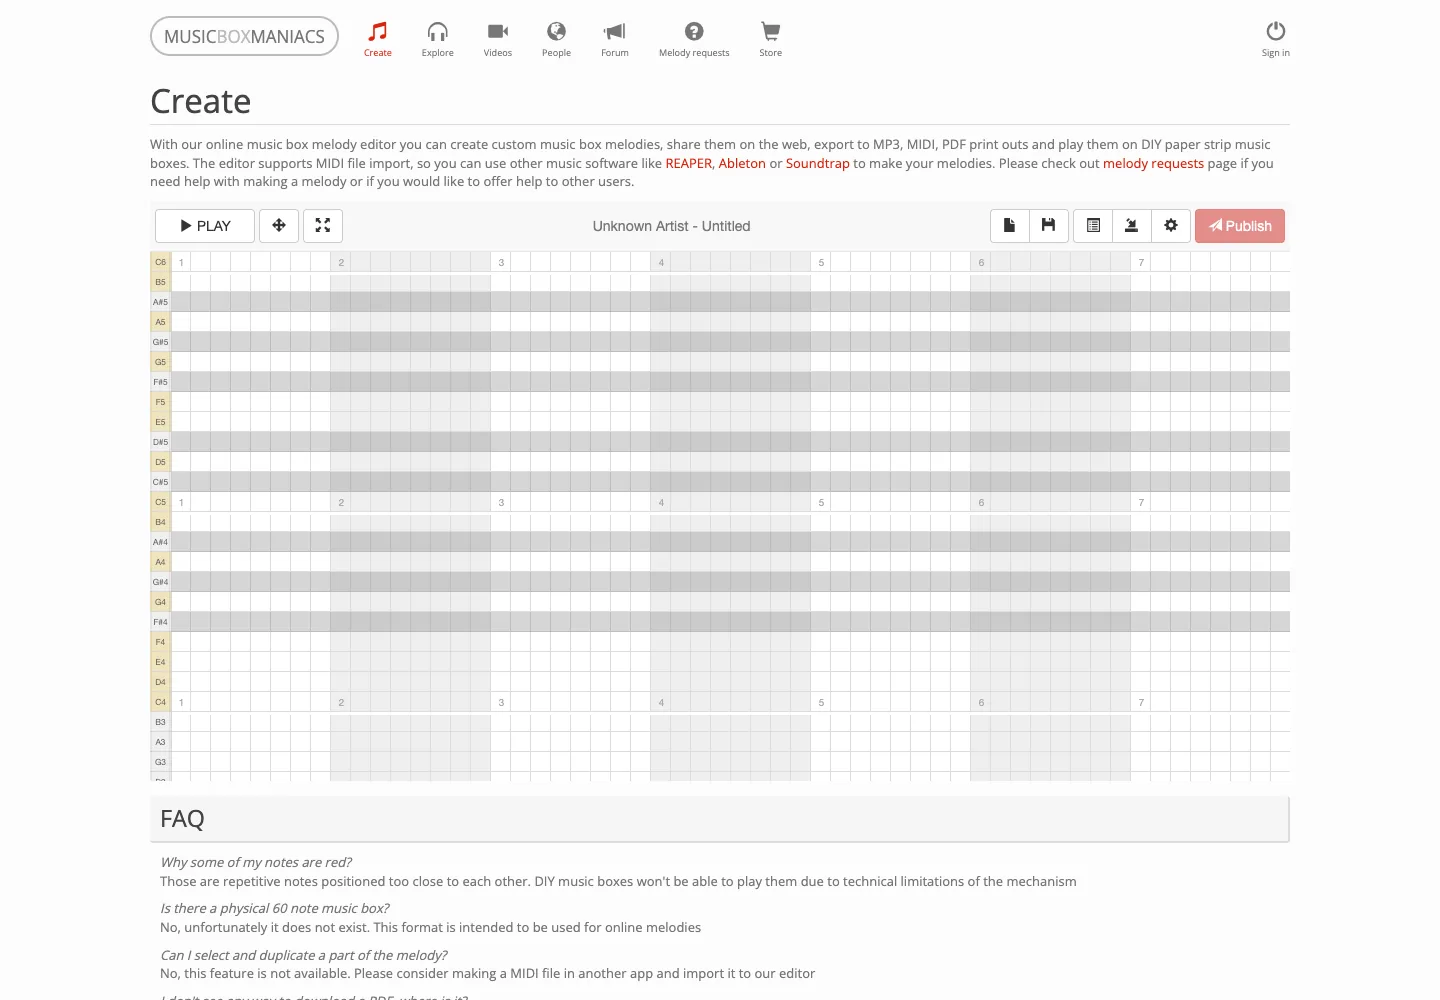Click 'Is there a physical 60 note music box?'
1440x1000 pixels.
click(x=275, y=908)
